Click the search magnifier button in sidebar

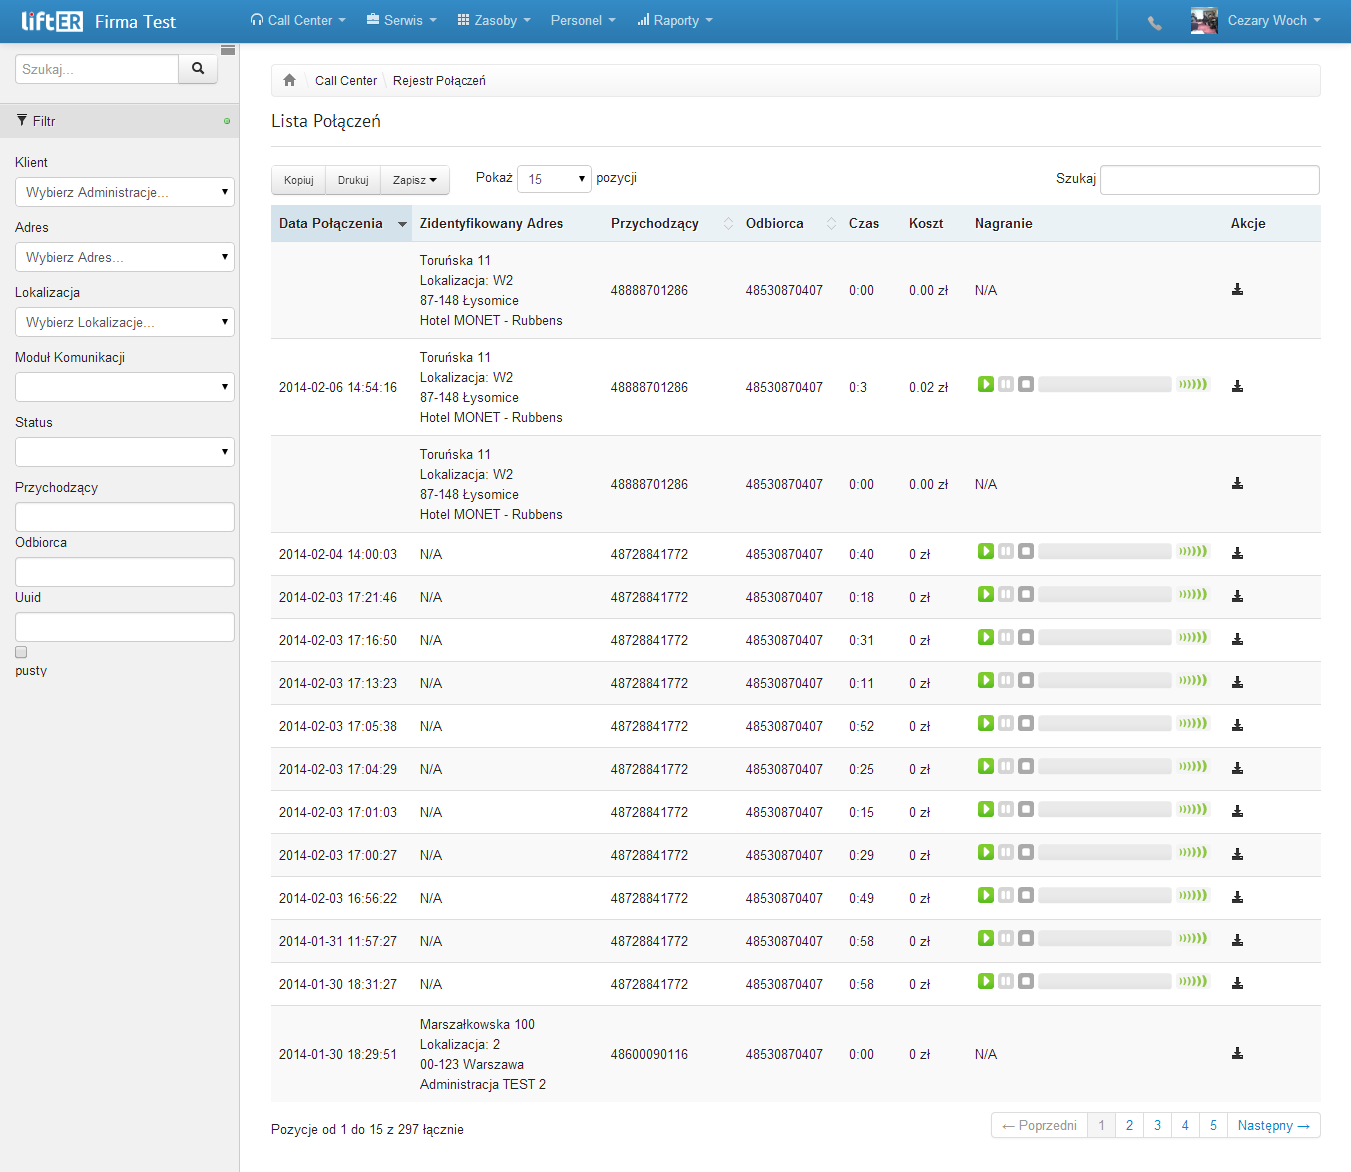(198, 69)
